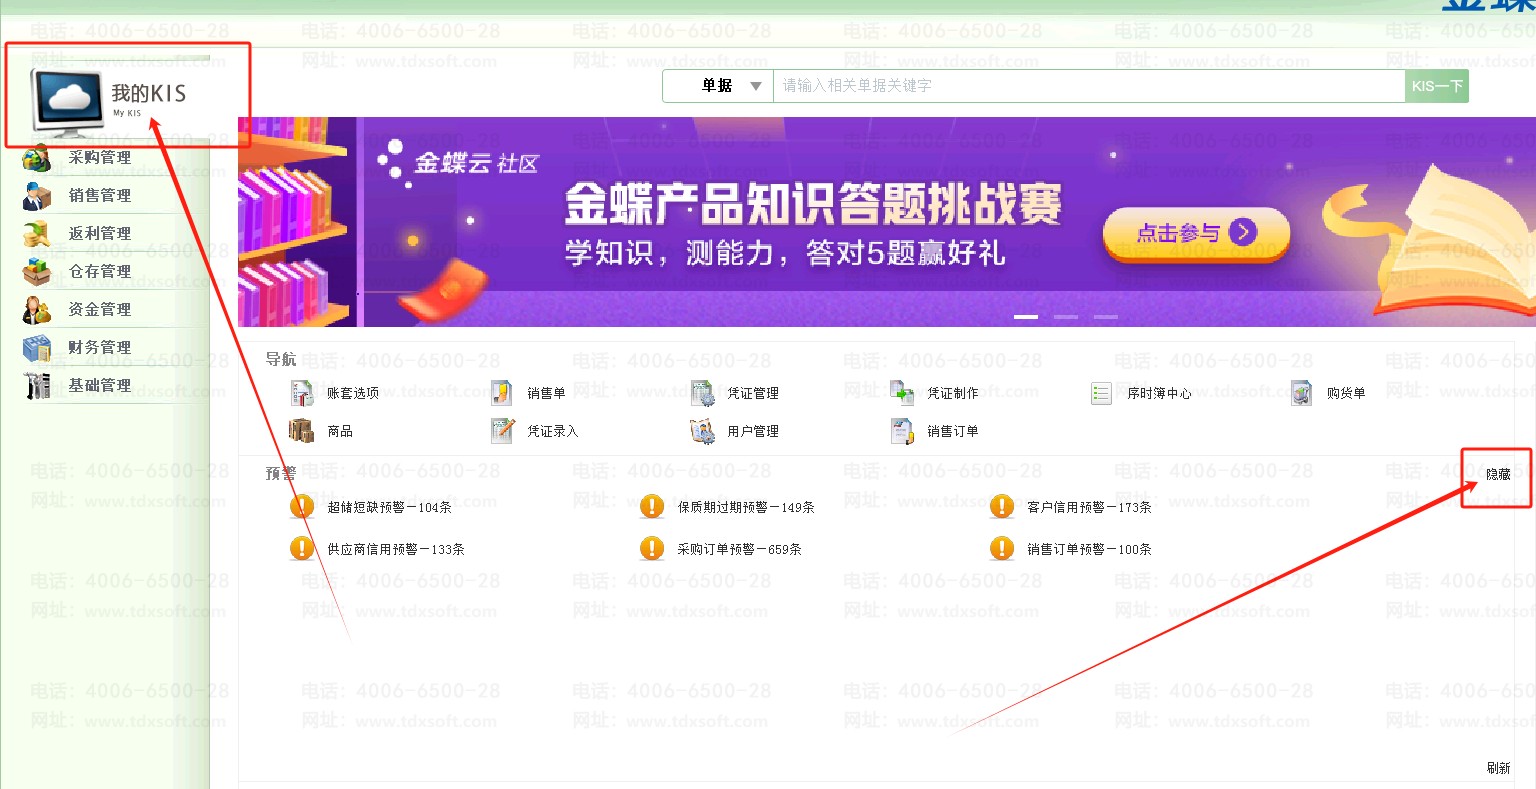The image size is (1536, 789).
Task: Open the 采购管理 menu label
Action: pos(100,158)
